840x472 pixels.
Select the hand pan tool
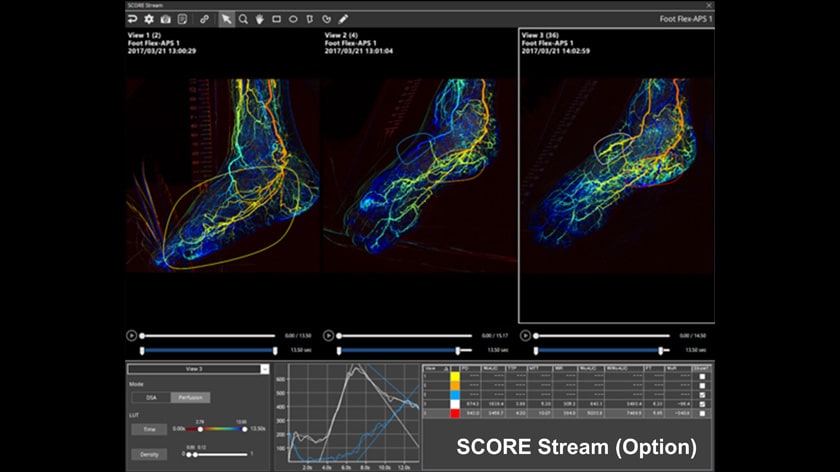260,19
